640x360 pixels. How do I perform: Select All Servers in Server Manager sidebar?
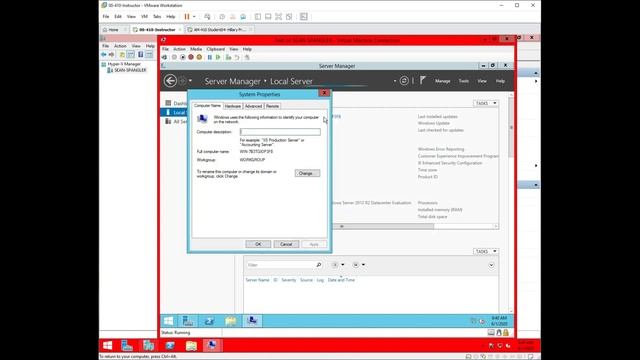click(x=176, y=122)
